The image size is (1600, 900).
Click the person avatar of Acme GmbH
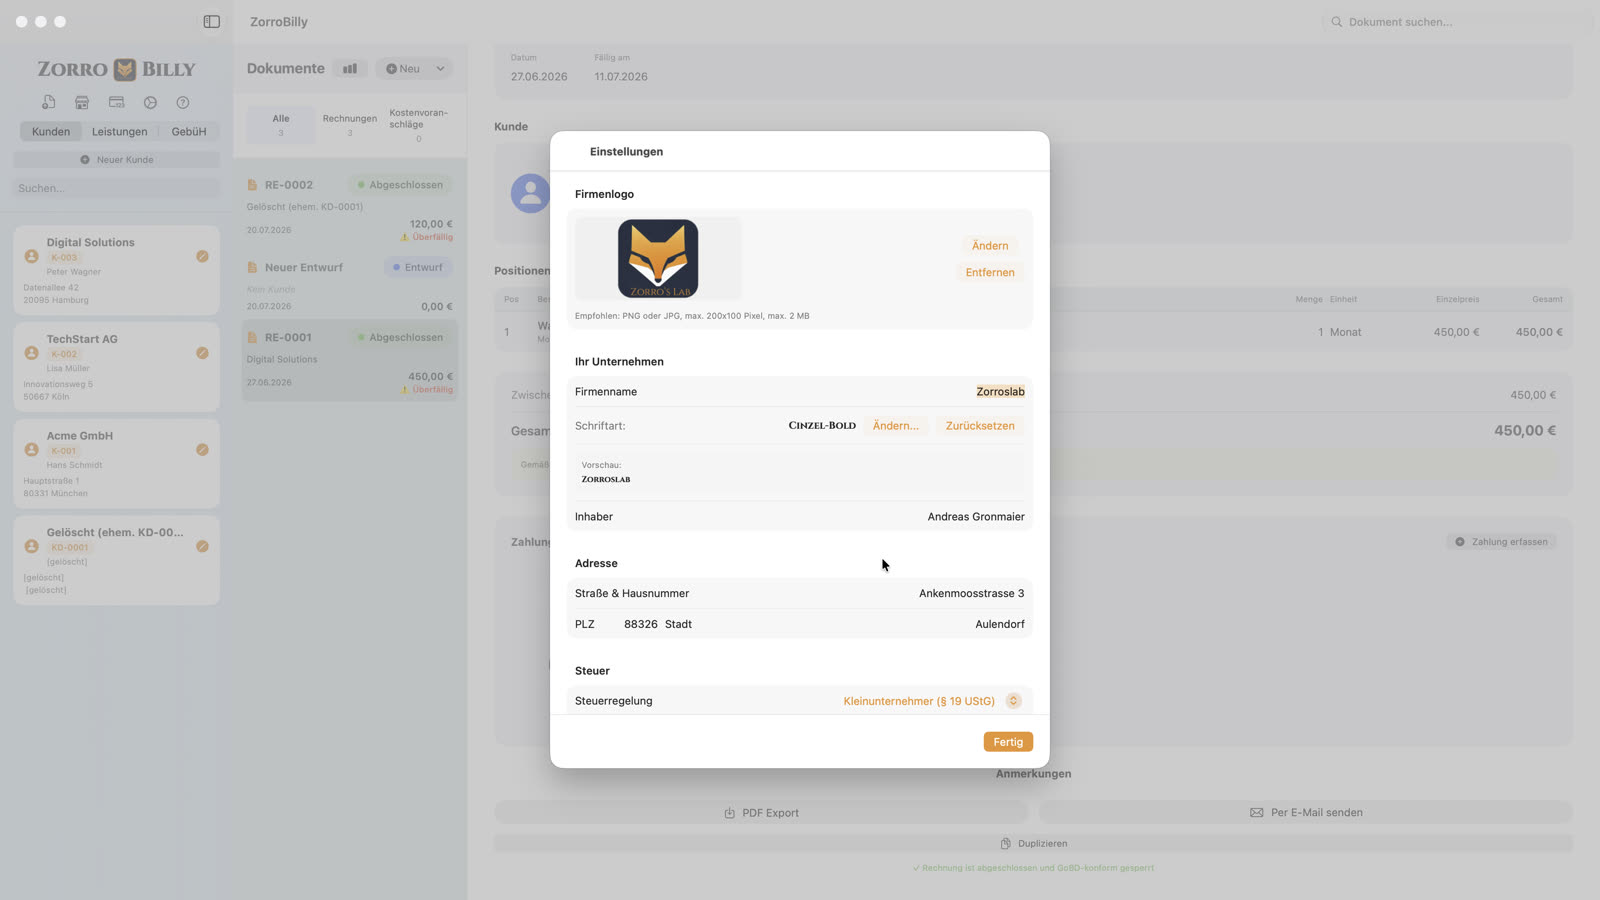[x=31, y=450]
